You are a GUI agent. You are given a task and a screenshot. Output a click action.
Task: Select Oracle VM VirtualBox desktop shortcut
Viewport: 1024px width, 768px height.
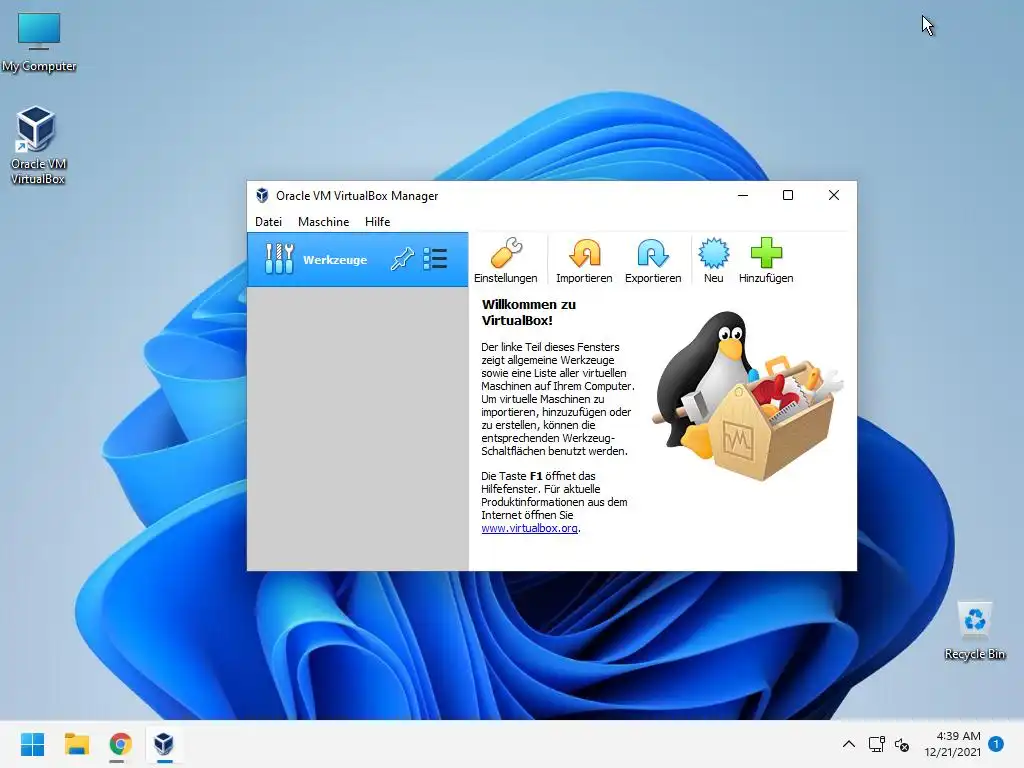tap(38, 145)
